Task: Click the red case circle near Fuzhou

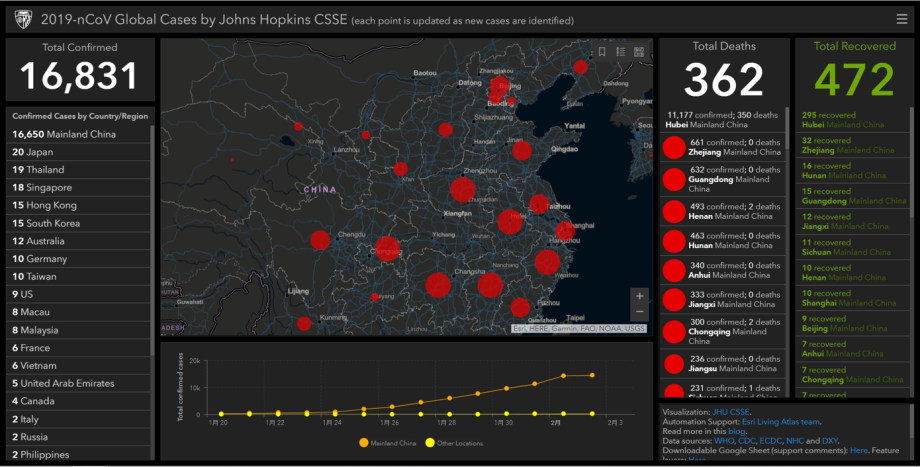Action: click(x=520, y=307)
